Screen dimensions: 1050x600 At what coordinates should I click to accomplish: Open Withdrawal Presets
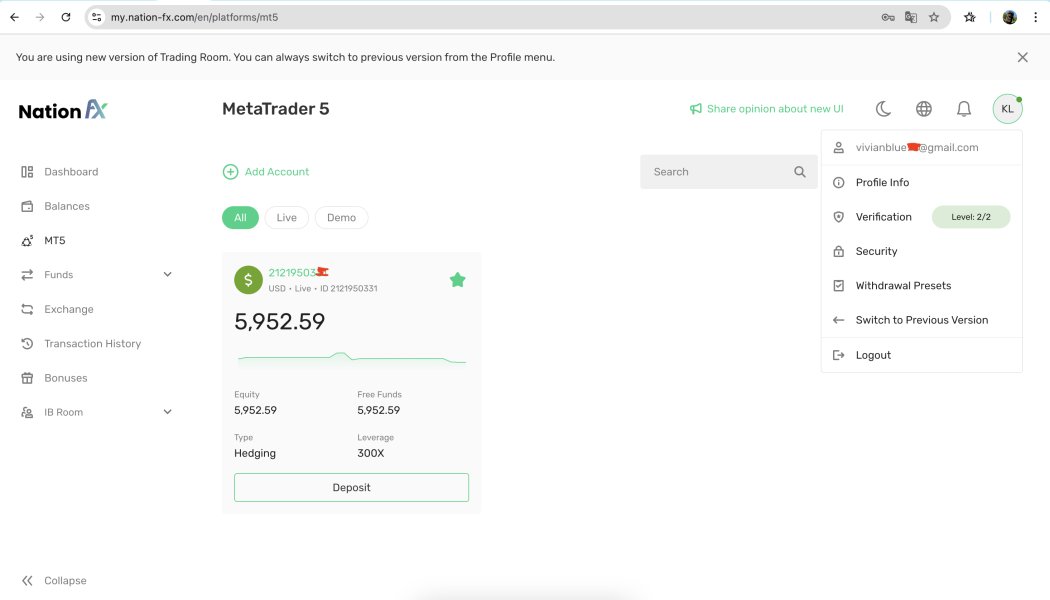(x=921, y=285)
